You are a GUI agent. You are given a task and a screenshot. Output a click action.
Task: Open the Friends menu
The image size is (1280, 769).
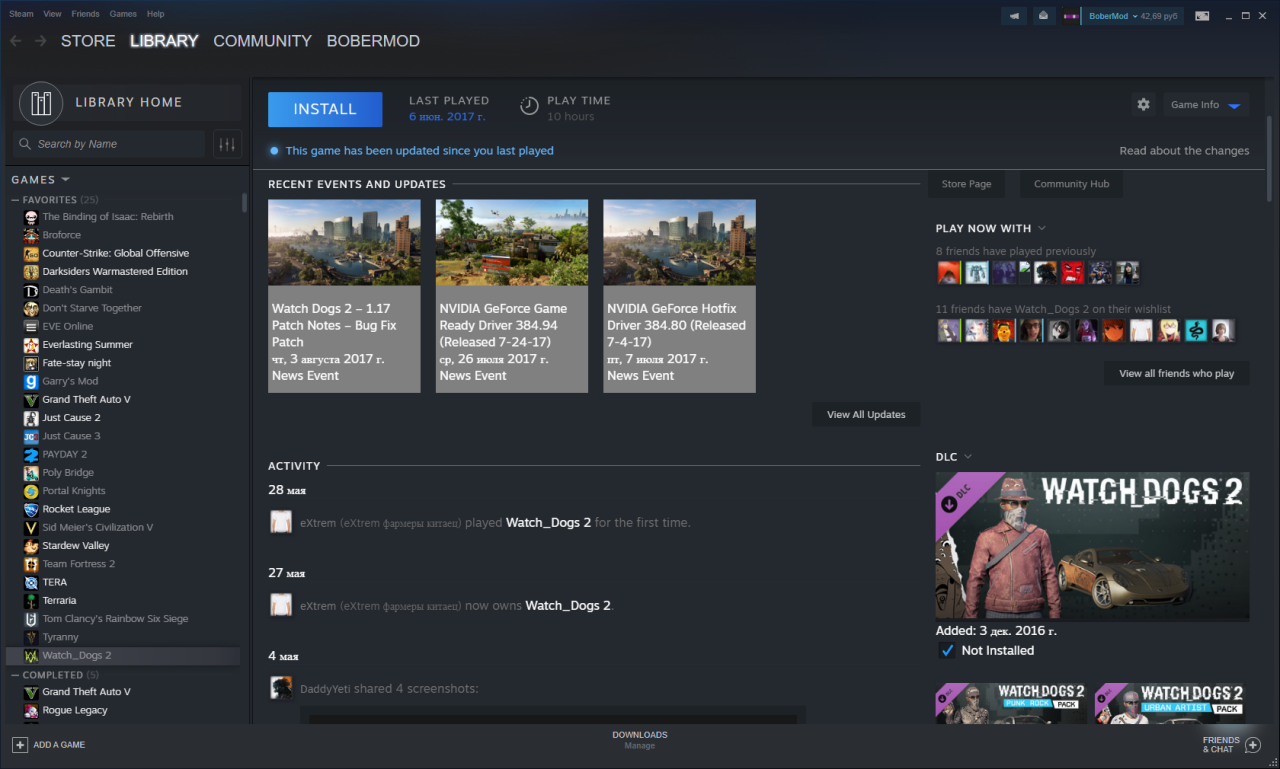pos(86,14)
